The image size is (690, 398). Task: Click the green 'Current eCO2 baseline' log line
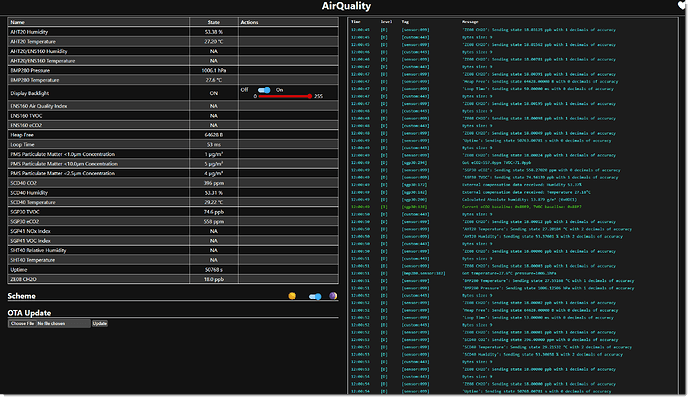click(x=521, y=207)
